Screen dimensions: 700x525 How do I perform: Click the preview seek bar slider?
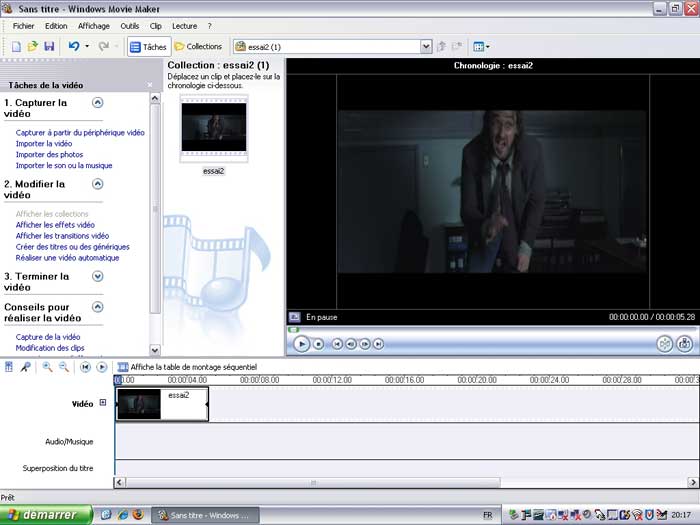293,330
